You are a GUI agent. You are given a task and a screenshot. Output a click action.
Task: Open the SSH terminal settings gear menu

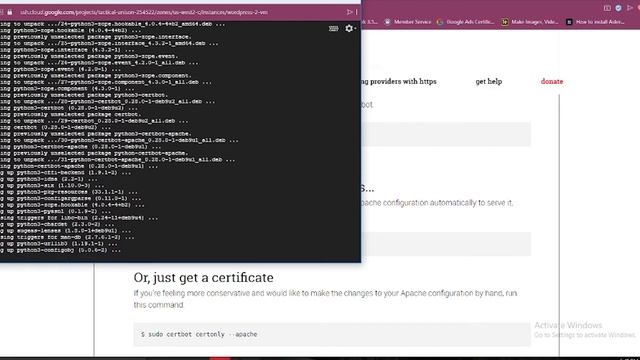[x=350, y=28]
